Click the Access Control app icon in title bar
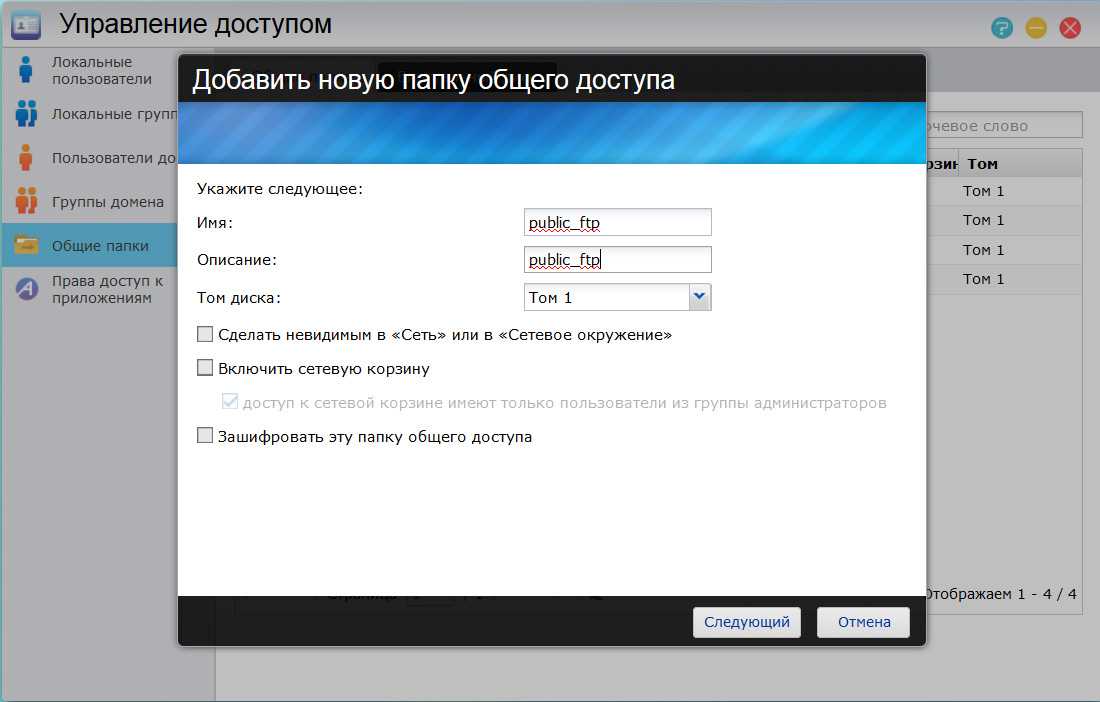This screenshot has height=702, width=1100. pos(26,25)
